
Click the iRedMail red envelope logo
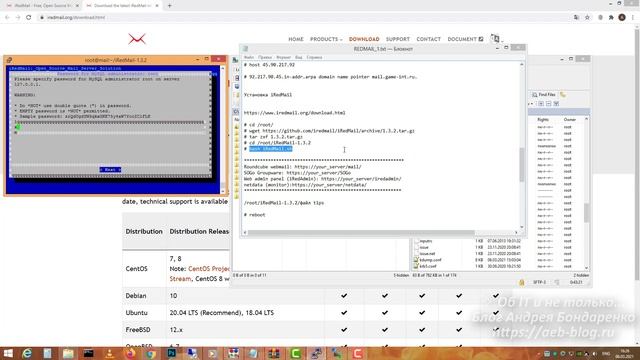pyautogui.click(x=137, y=39)
